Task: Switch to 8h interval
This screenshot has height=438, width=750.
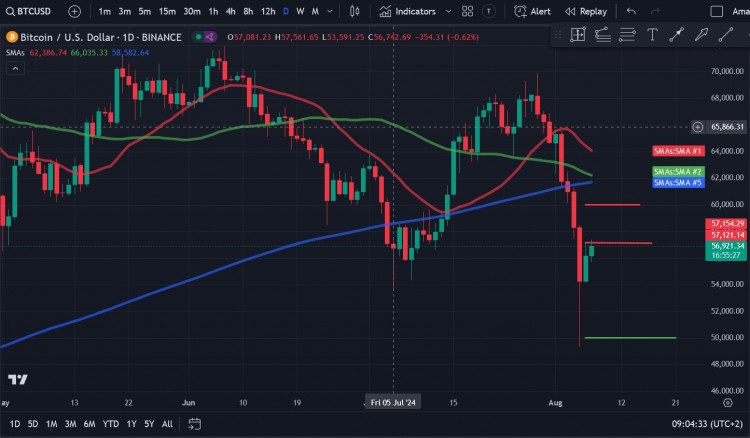Action: 248,11
